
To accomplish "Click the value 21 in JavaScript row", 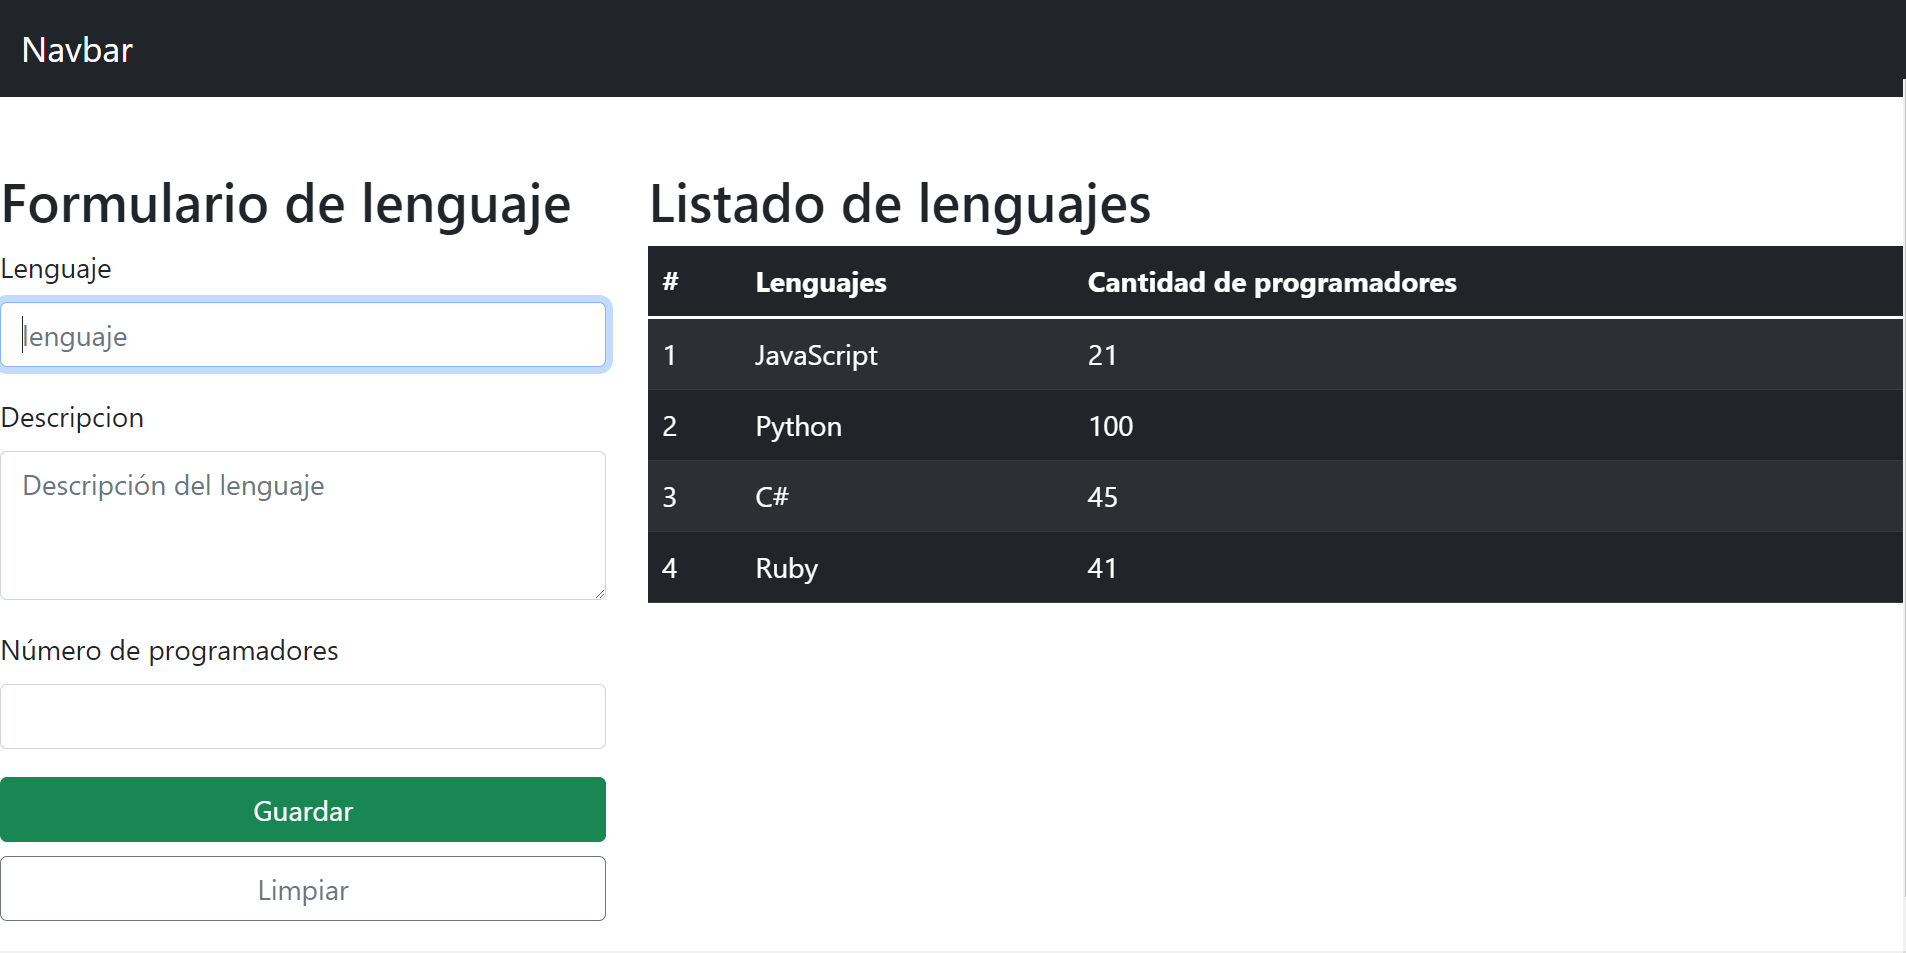I will pyautogui.click(x=1102, y=355).
